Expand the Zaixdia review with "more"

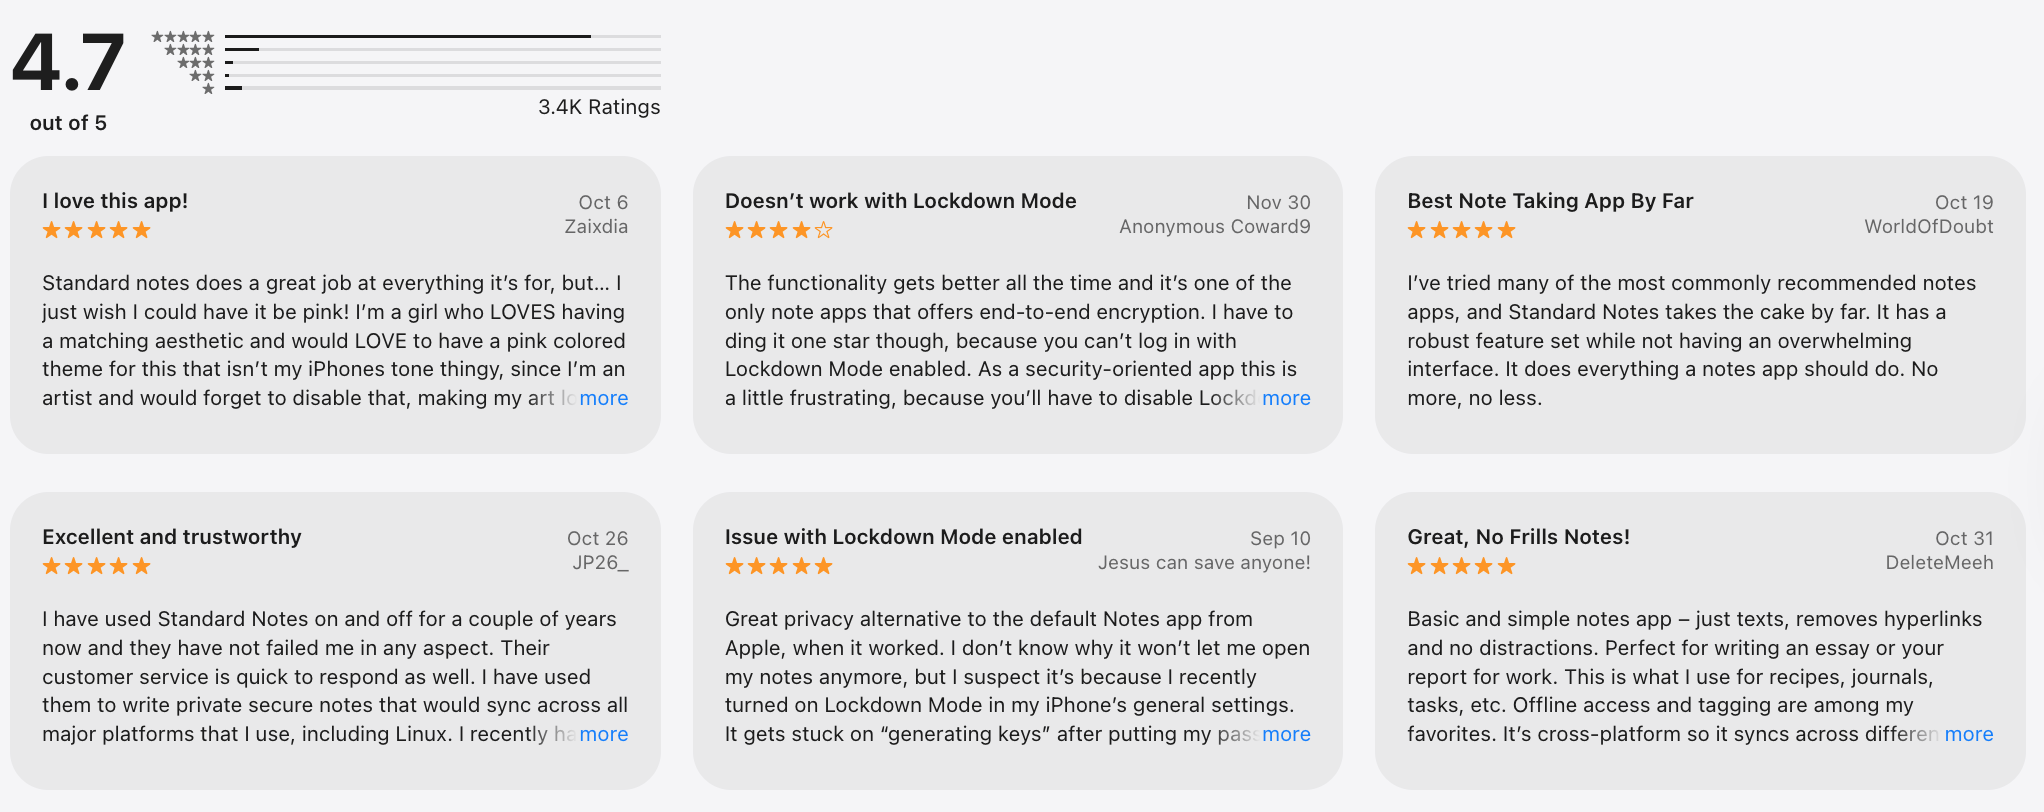click(x=603, y=398)
